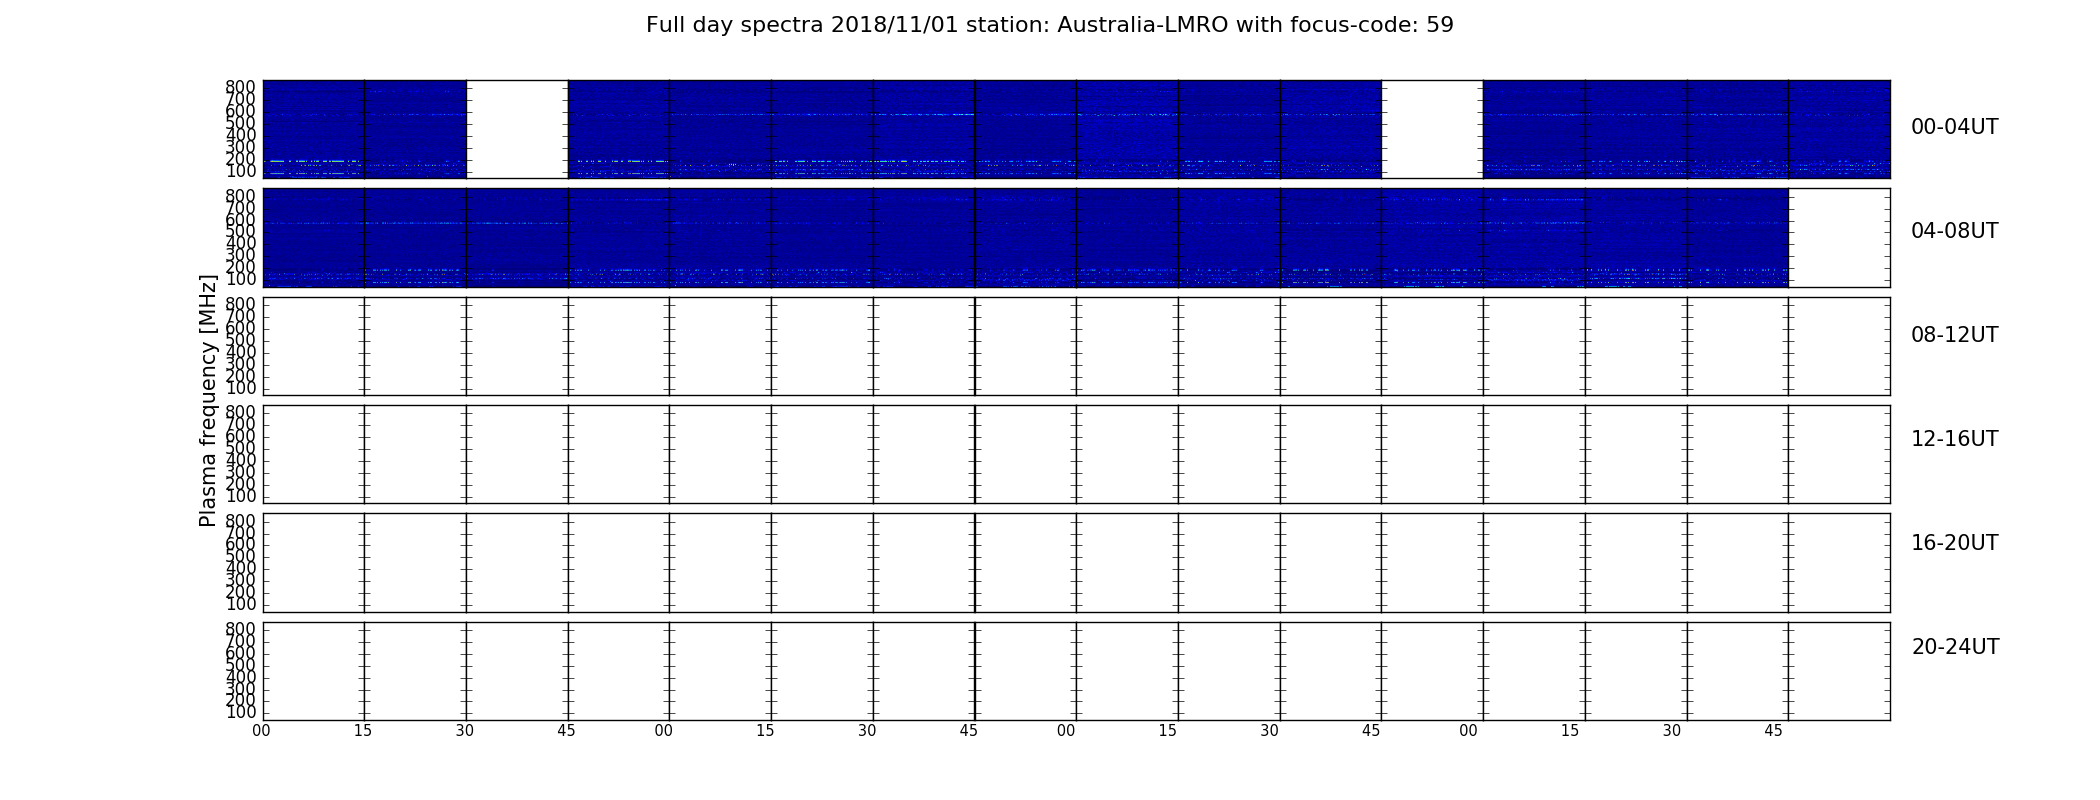The height and width of the screenshot is (800, 2100).
Task: Click inside the 04-08UT spectrogram data
Action: click(x=1025, y=238)
